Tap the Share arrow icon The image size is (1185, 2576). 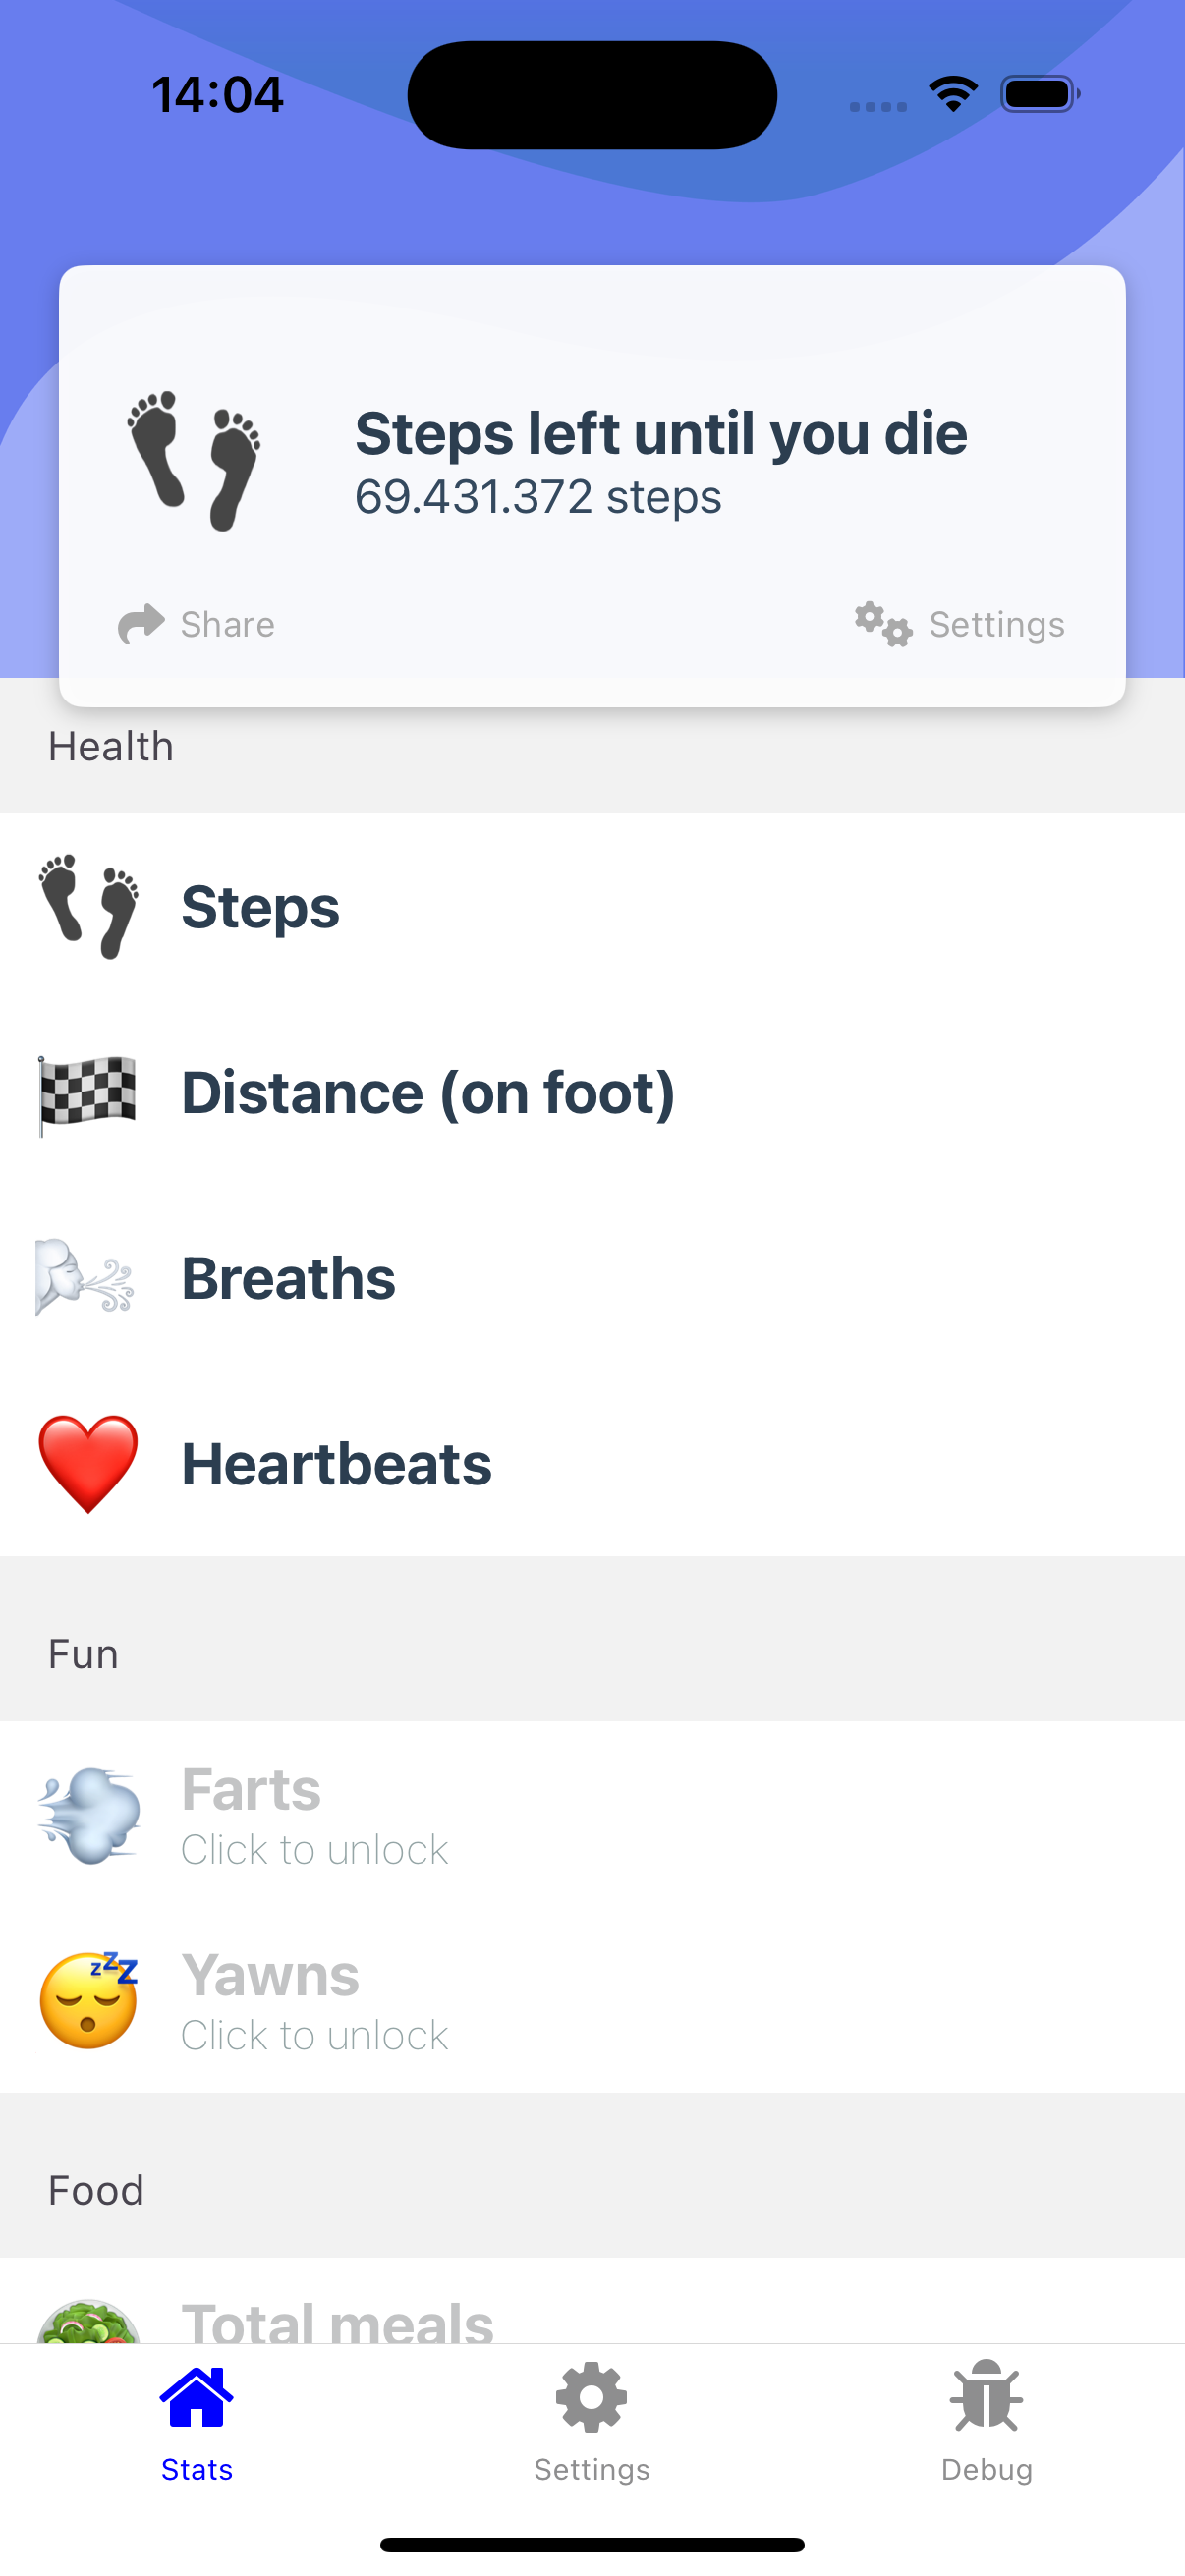141,624
